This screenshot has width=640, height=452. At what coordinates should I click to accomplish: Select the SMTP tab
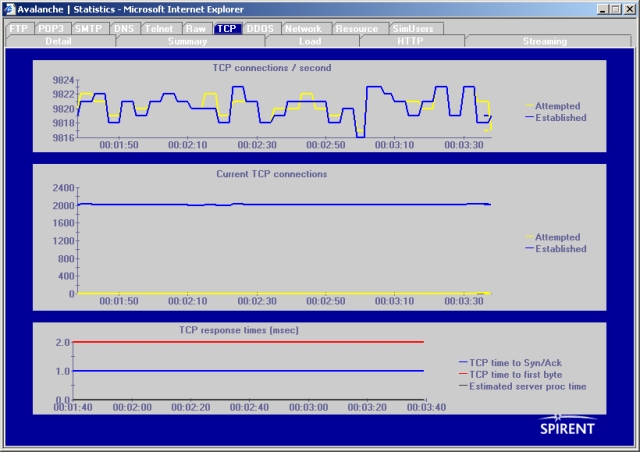[89, 29]
